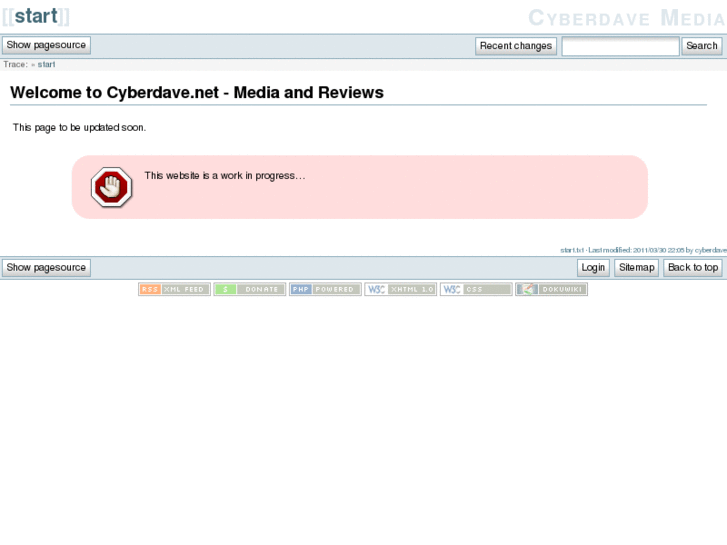The image size is (727, 545).
Task: Click the 'Last modified' footer text
Action: pyautogui.click(x=644, y=250)
